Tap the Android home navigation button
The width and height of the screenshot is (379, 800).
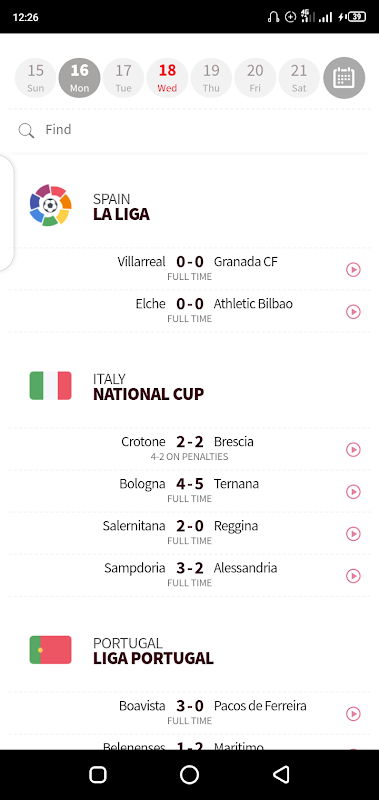pyautogui.click(x=189, y=774)
